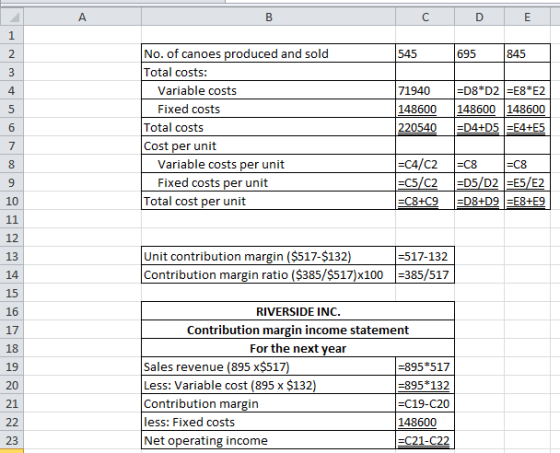Select column C header

pos(425,17)
